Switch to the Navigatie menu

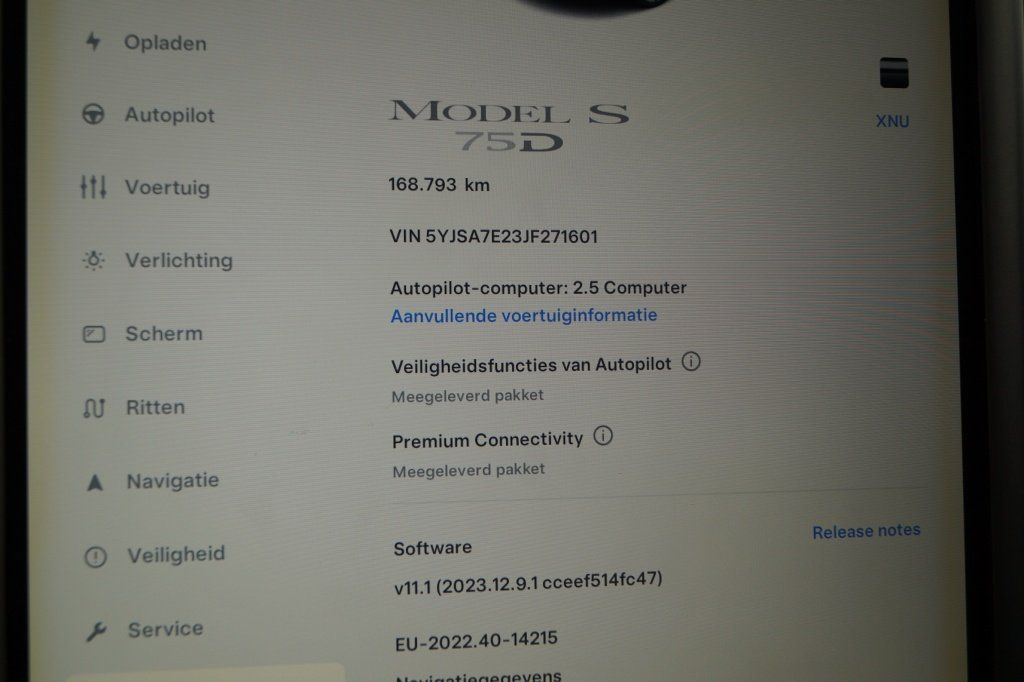[x=173, y=481]
